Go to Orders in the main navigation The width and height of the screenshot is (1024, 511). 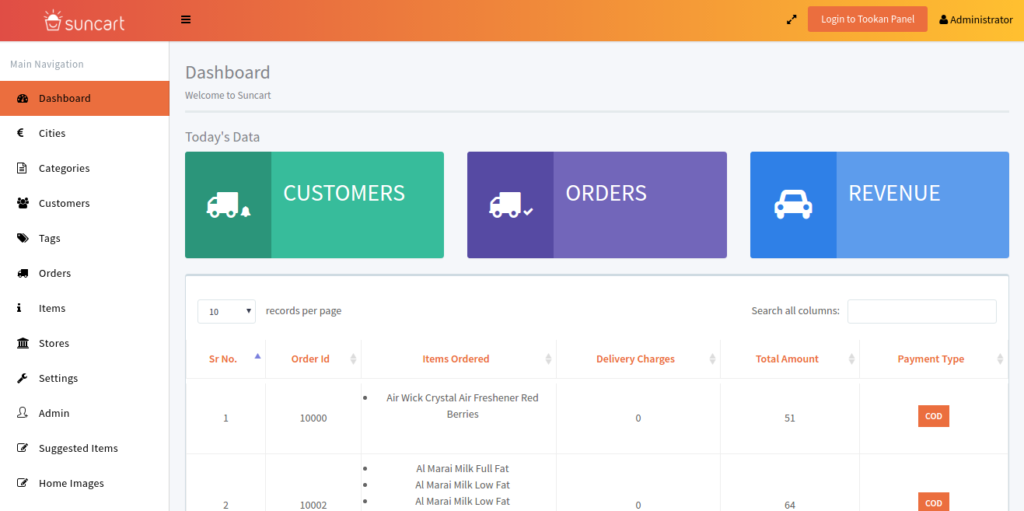pyautogui.click(x=55, y=273)
